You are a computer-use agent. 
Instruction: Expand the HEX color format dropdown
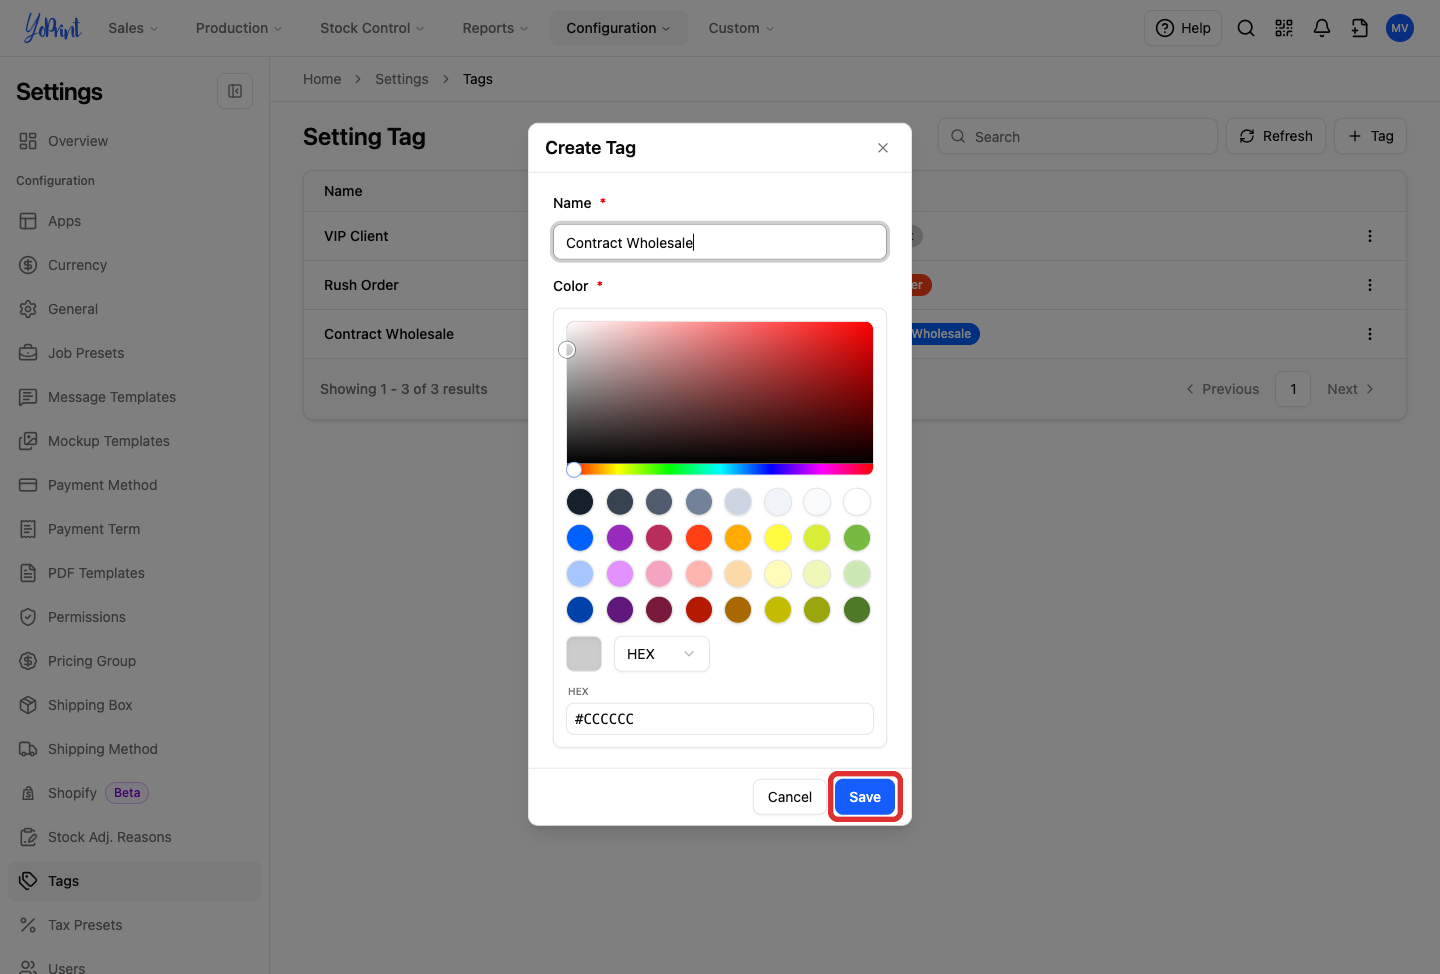tap(661, 654)
